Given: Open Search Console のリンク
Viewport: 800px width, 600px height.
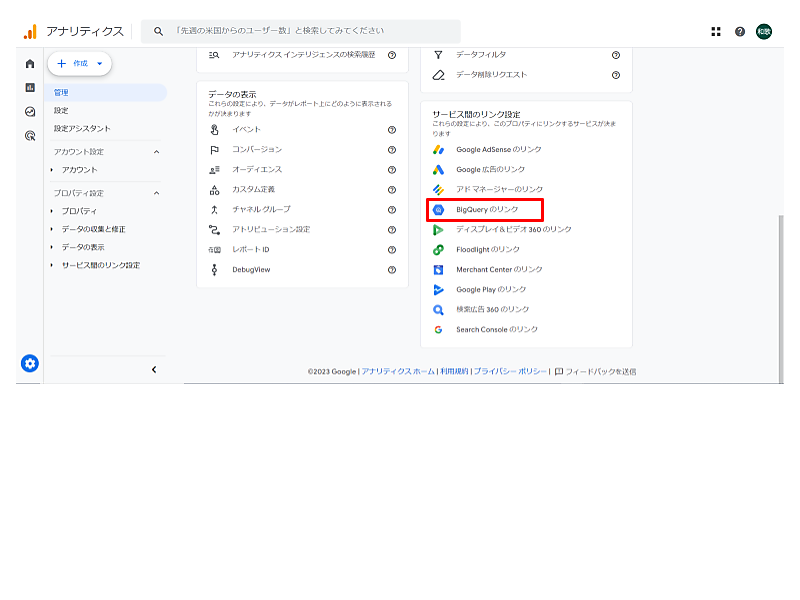Looking at the screenshot, I should 497,330.
